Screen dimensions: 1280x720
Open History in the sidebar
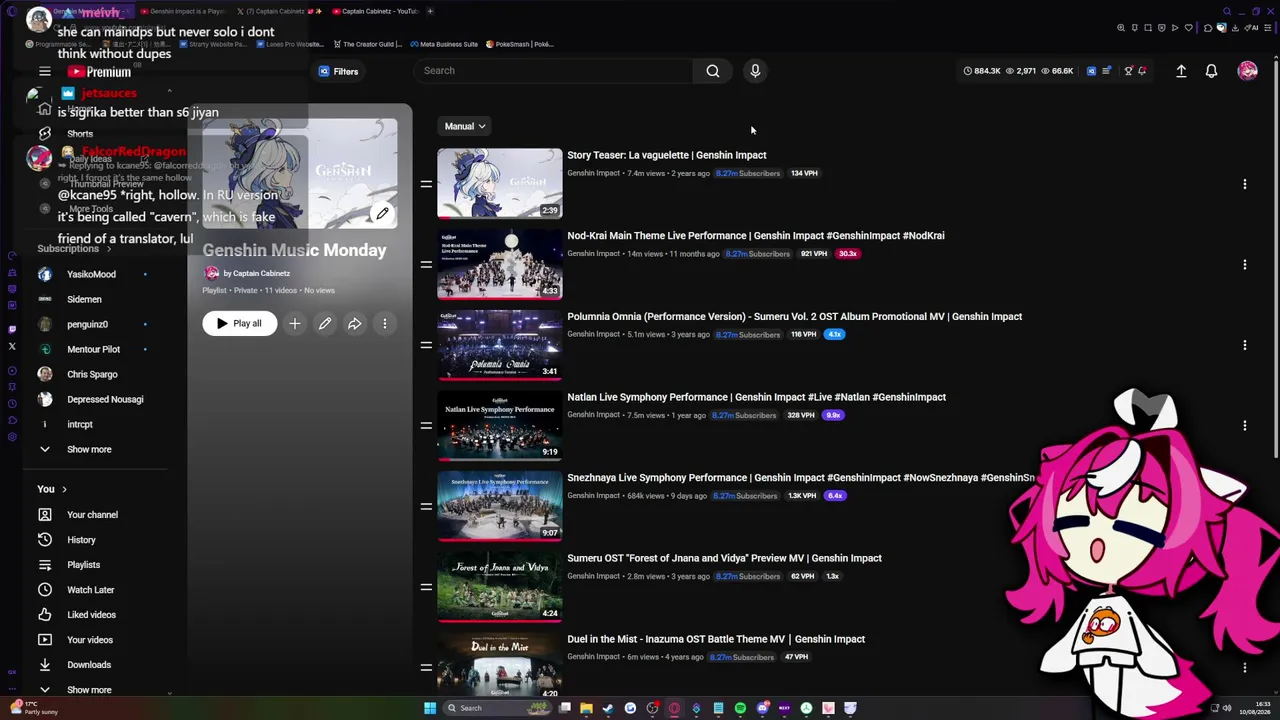81,540
